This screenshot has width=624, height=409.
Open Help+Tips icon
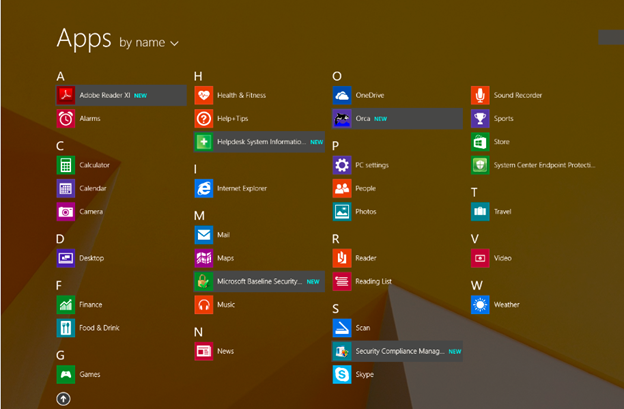point(204,119)
